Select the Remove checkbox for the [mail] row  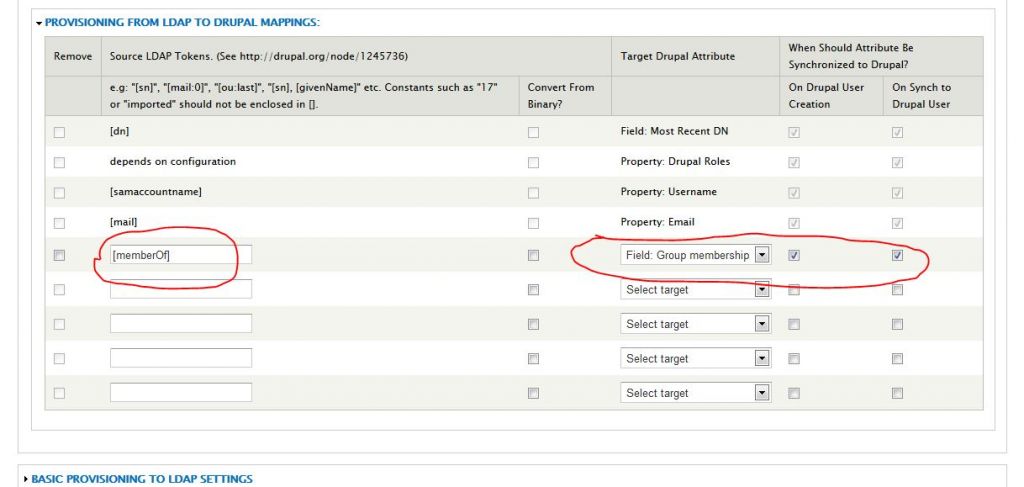click(x=59, y=223)
